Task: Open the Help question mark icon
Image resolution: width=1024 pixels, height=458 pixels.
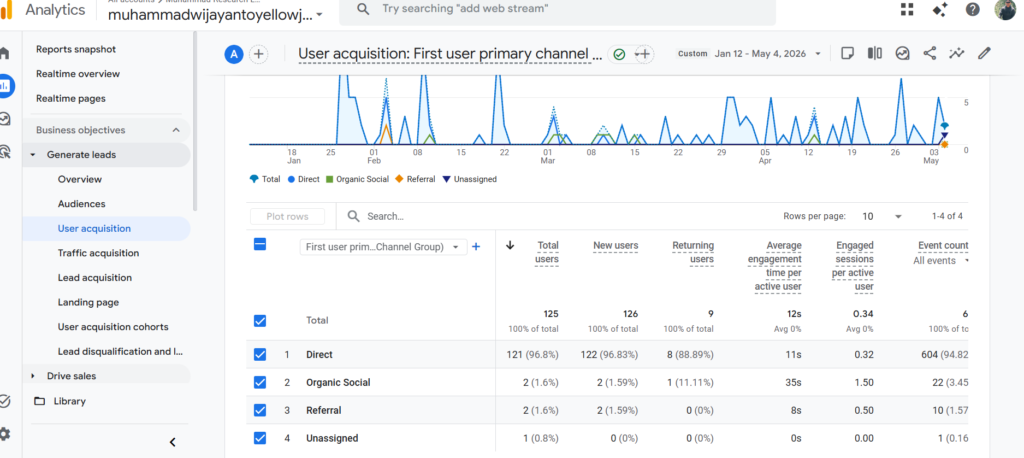Action: pos(972,9)
